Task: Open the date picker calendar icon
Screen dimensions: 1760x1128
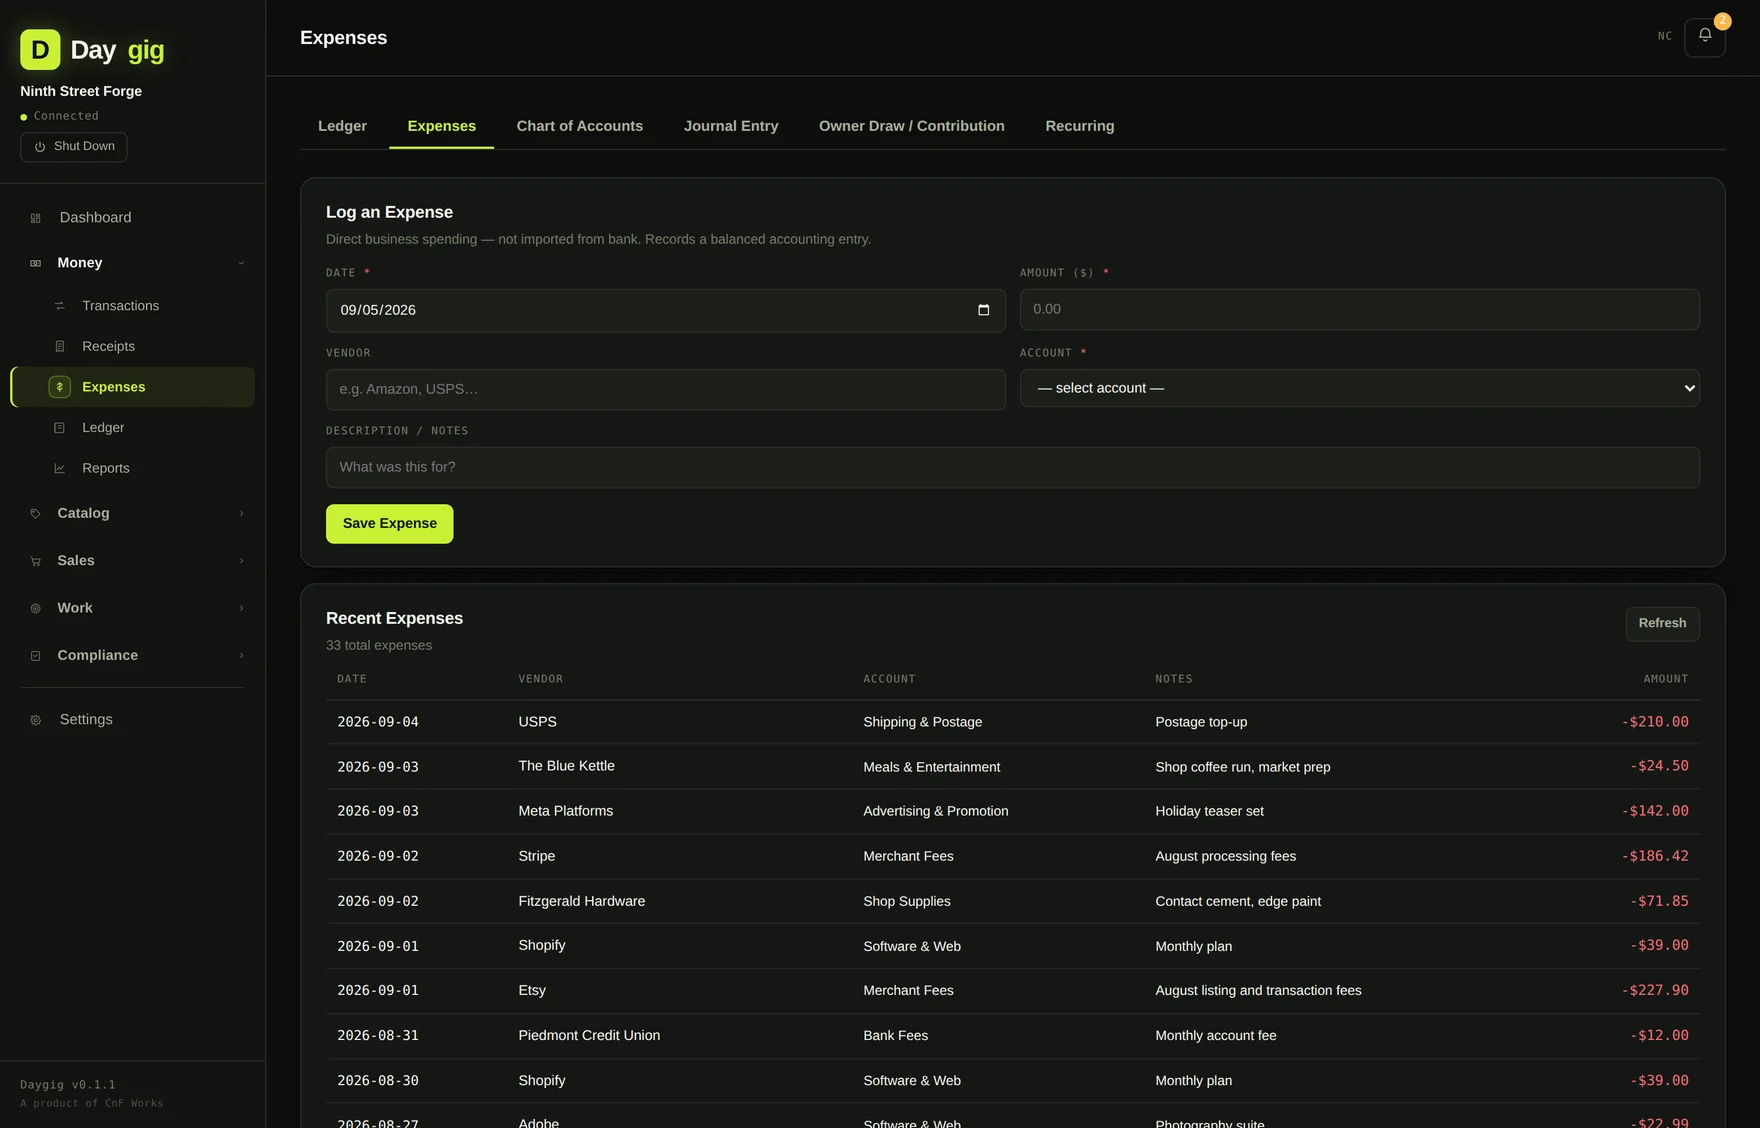Action: point(983,310)
